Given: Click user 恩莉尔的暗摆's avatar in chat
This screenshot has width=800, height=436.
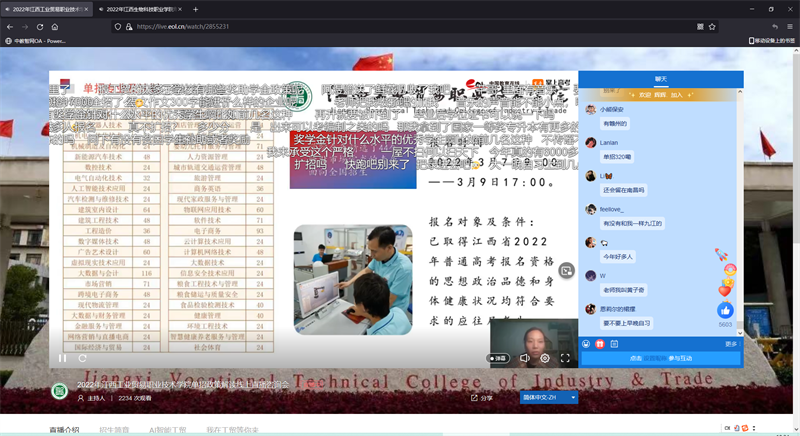Looking at the screenshot, I should (590, 309).
